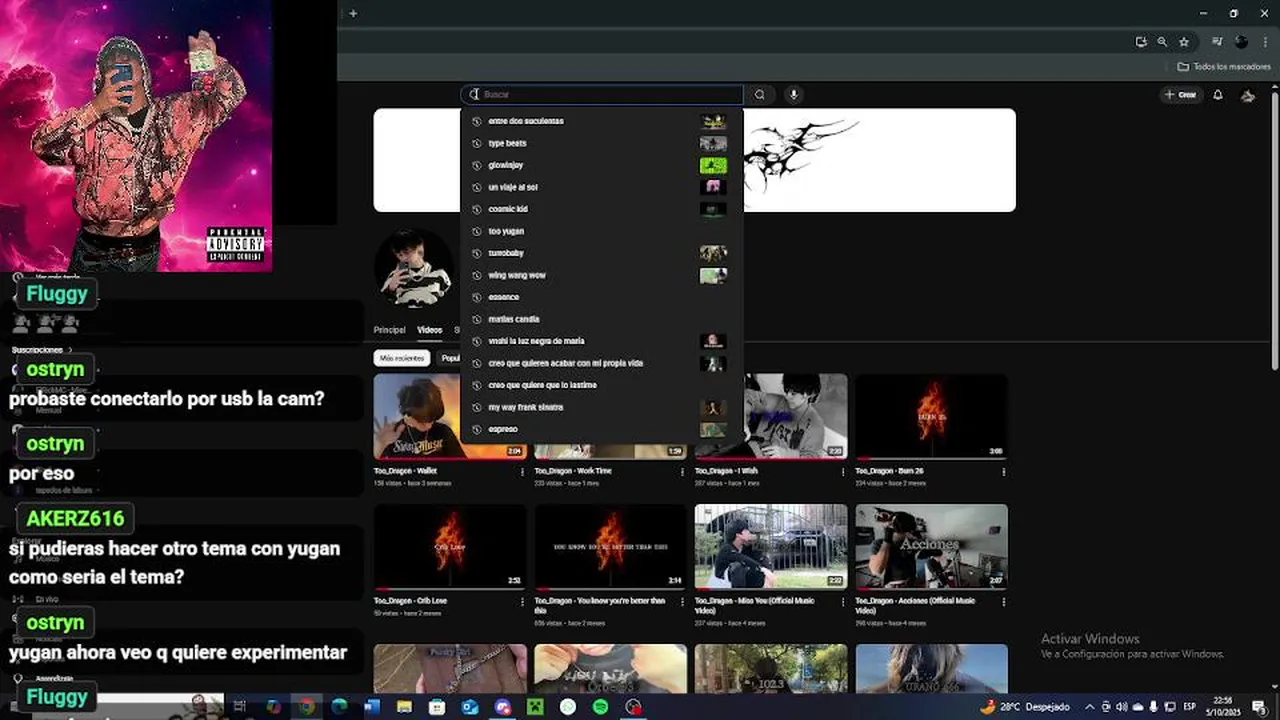Open File Explorer from the taskbar
Viewport: 1280px width, 720px height.
pos(404,707)
